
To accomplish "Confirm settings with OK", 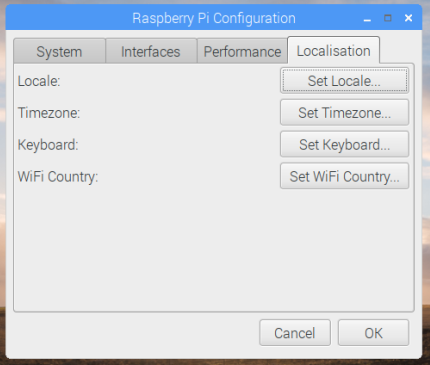I will coord(373,333).
